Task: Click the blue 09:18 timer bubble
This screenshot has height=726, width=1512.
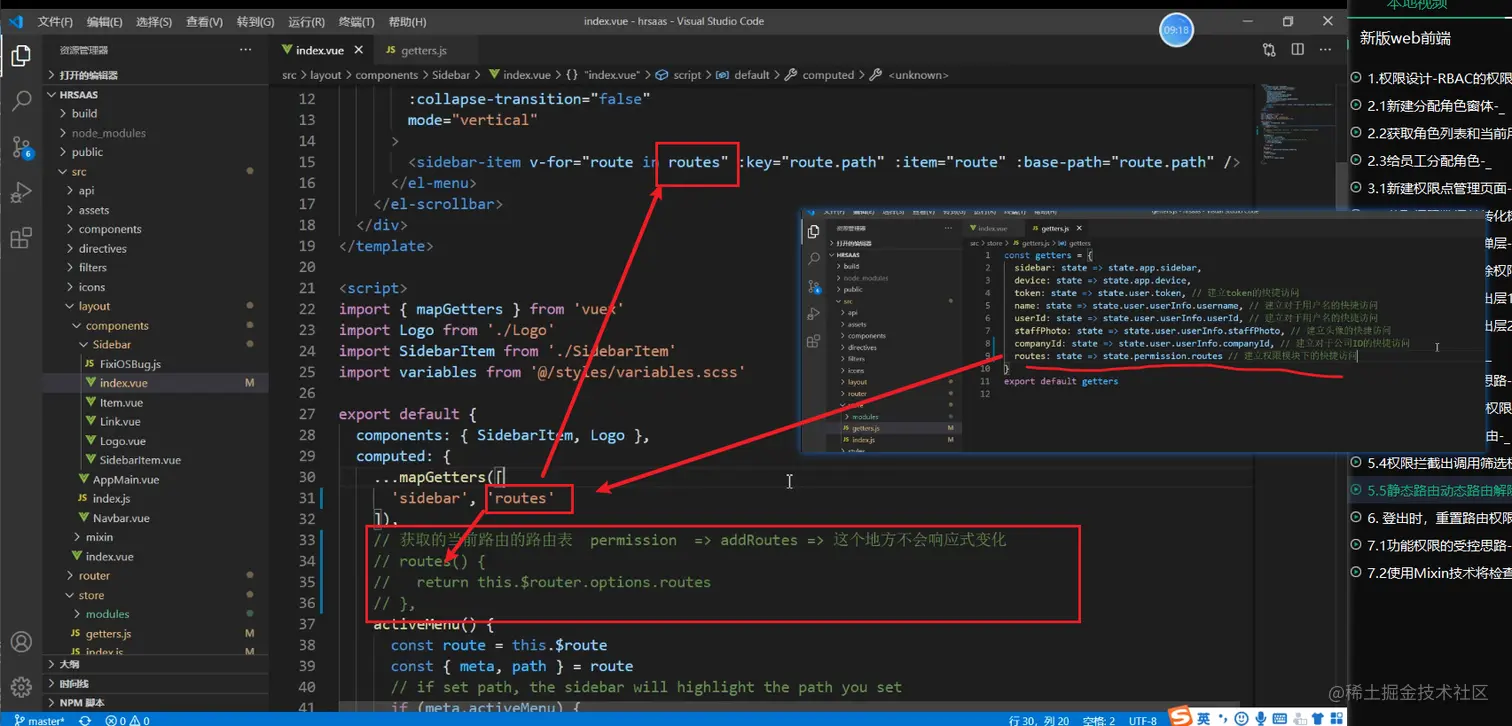Action: pos(1176,30)
